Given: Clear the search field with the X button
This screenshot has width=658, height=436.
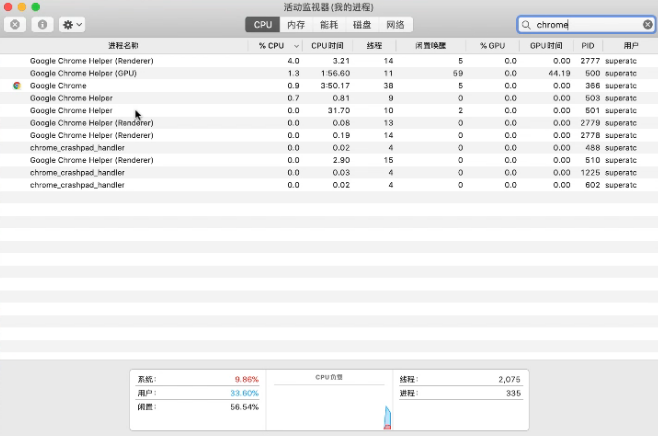Looking at the screenshot, I should click(x=648, y=25).
